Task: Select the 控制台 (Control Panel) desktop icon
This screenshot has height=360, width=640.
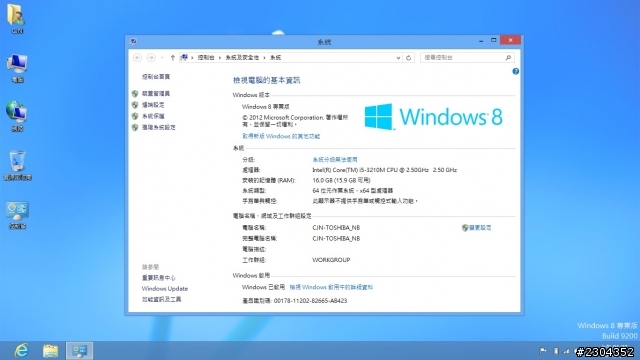Action: [x=17, y=215]
